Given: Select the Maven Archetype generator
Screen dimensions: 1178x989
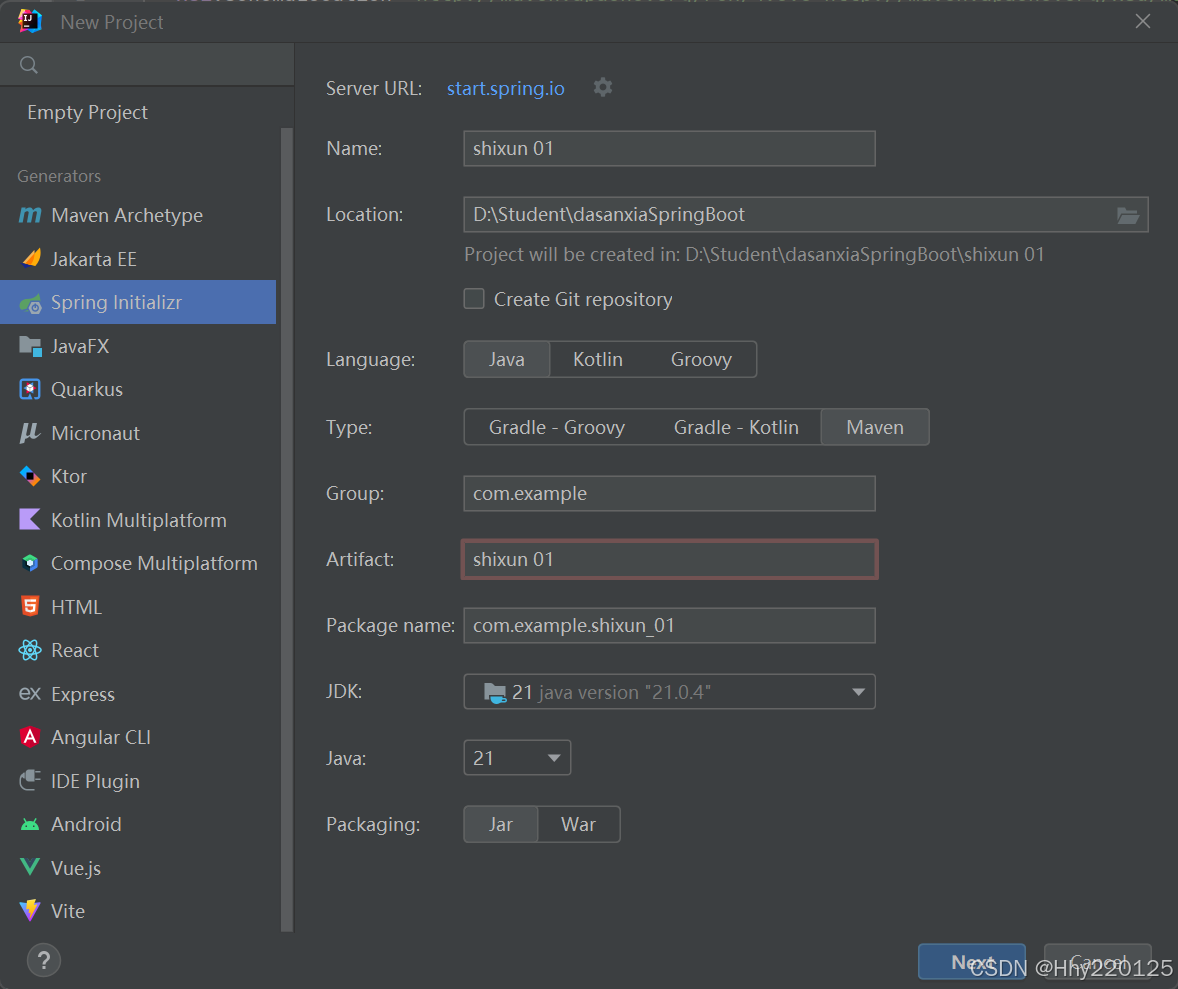Looking at the screenshot, I should [125, 215].
